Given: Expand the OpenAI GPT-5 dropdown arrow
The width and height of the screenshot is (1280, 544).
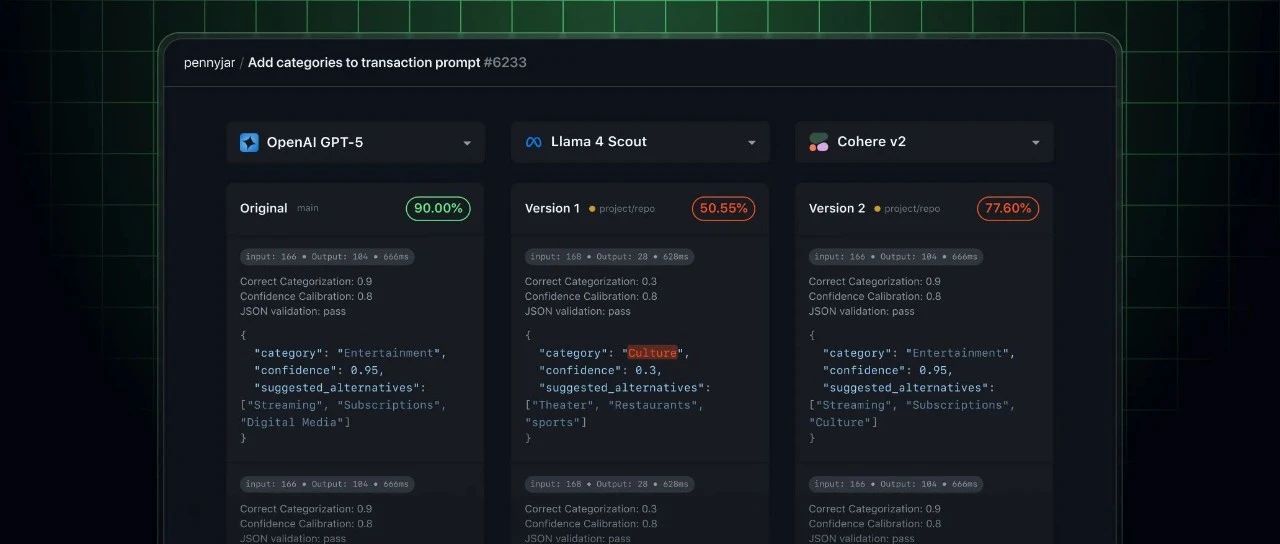Looking at the screenshot, I should (467, 143).
